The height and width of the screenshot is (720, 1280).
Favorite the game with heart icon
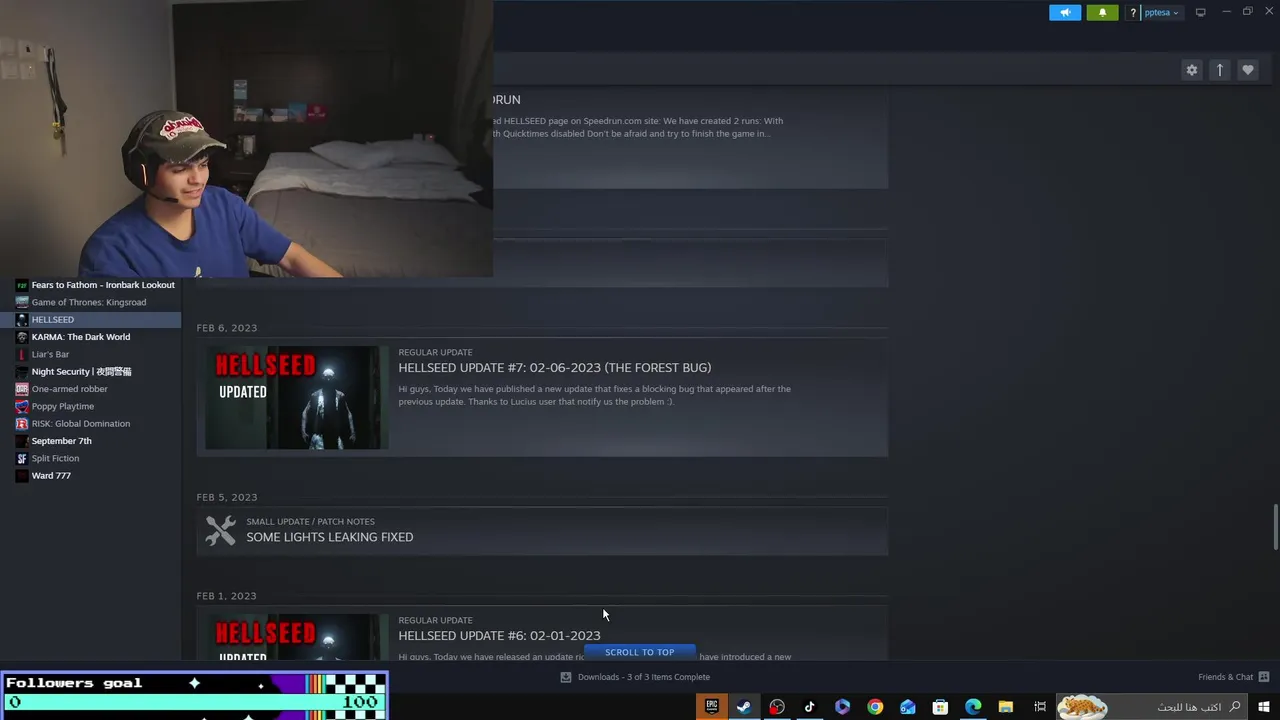tap(1247, 70)
